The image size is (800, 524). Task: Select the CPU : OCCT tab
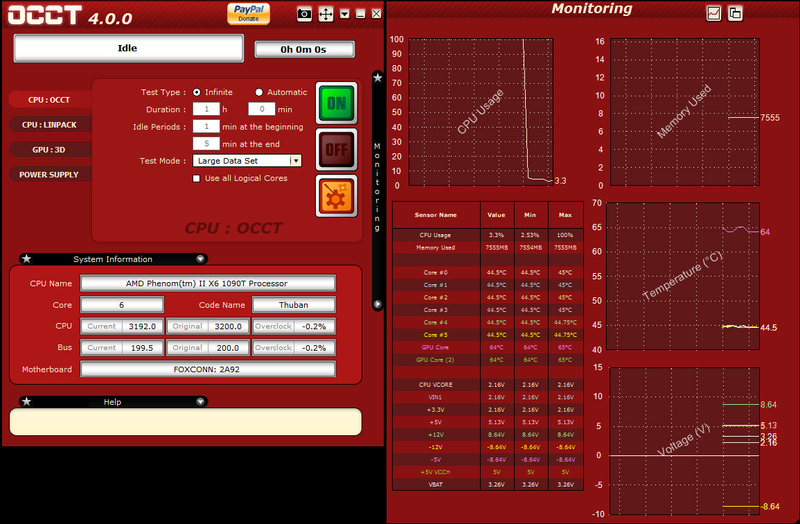tap(49, 99)
